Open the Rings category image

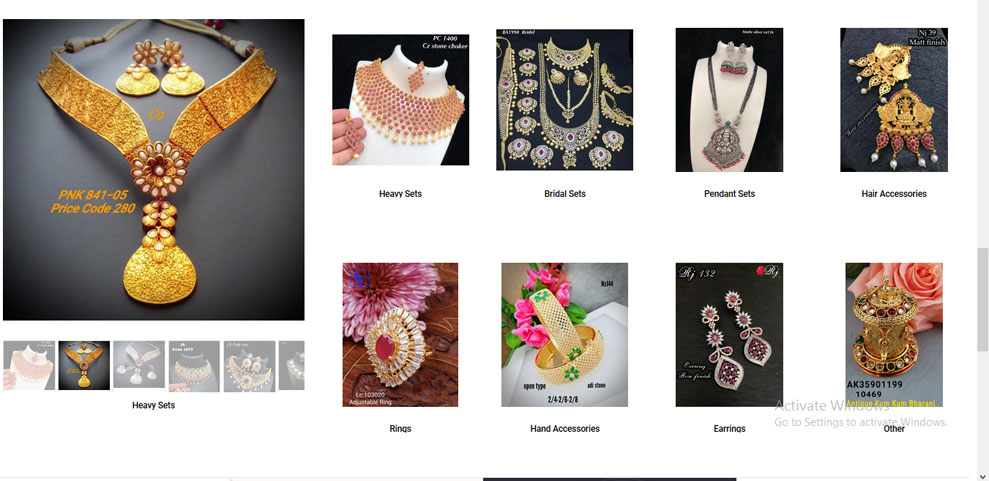tap(401, 335)
